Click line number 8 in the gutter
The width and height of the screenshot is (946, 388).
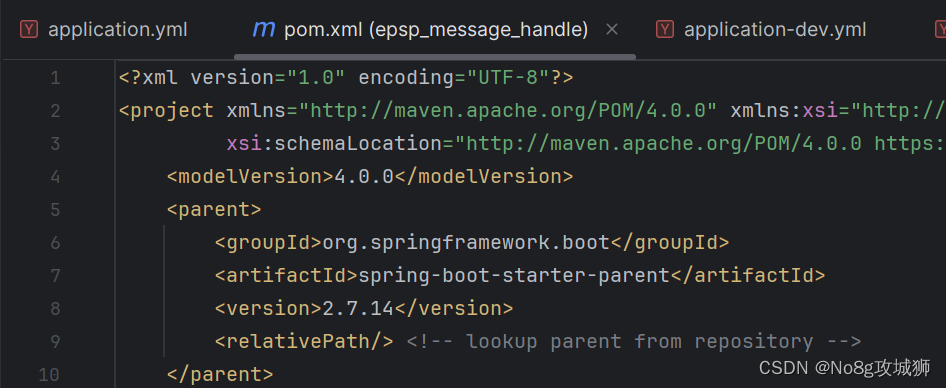(56, 309)
